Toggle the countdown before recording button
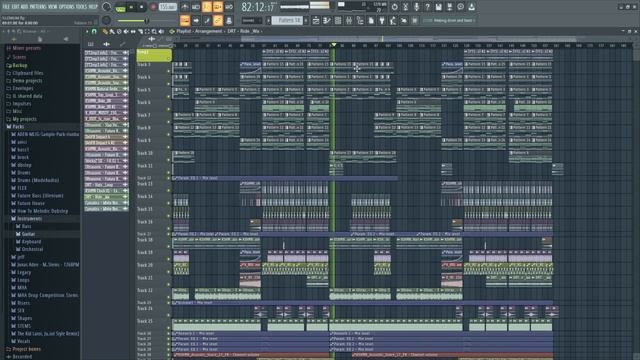 207,7
